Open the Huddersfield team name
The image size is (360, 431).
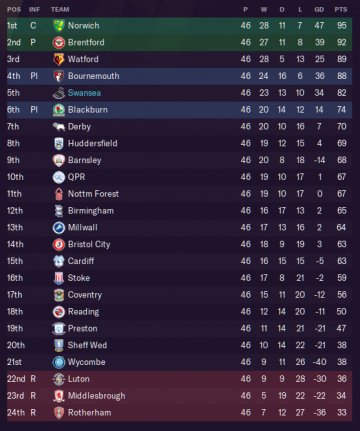pyautogui.click(x=93, y=143)
